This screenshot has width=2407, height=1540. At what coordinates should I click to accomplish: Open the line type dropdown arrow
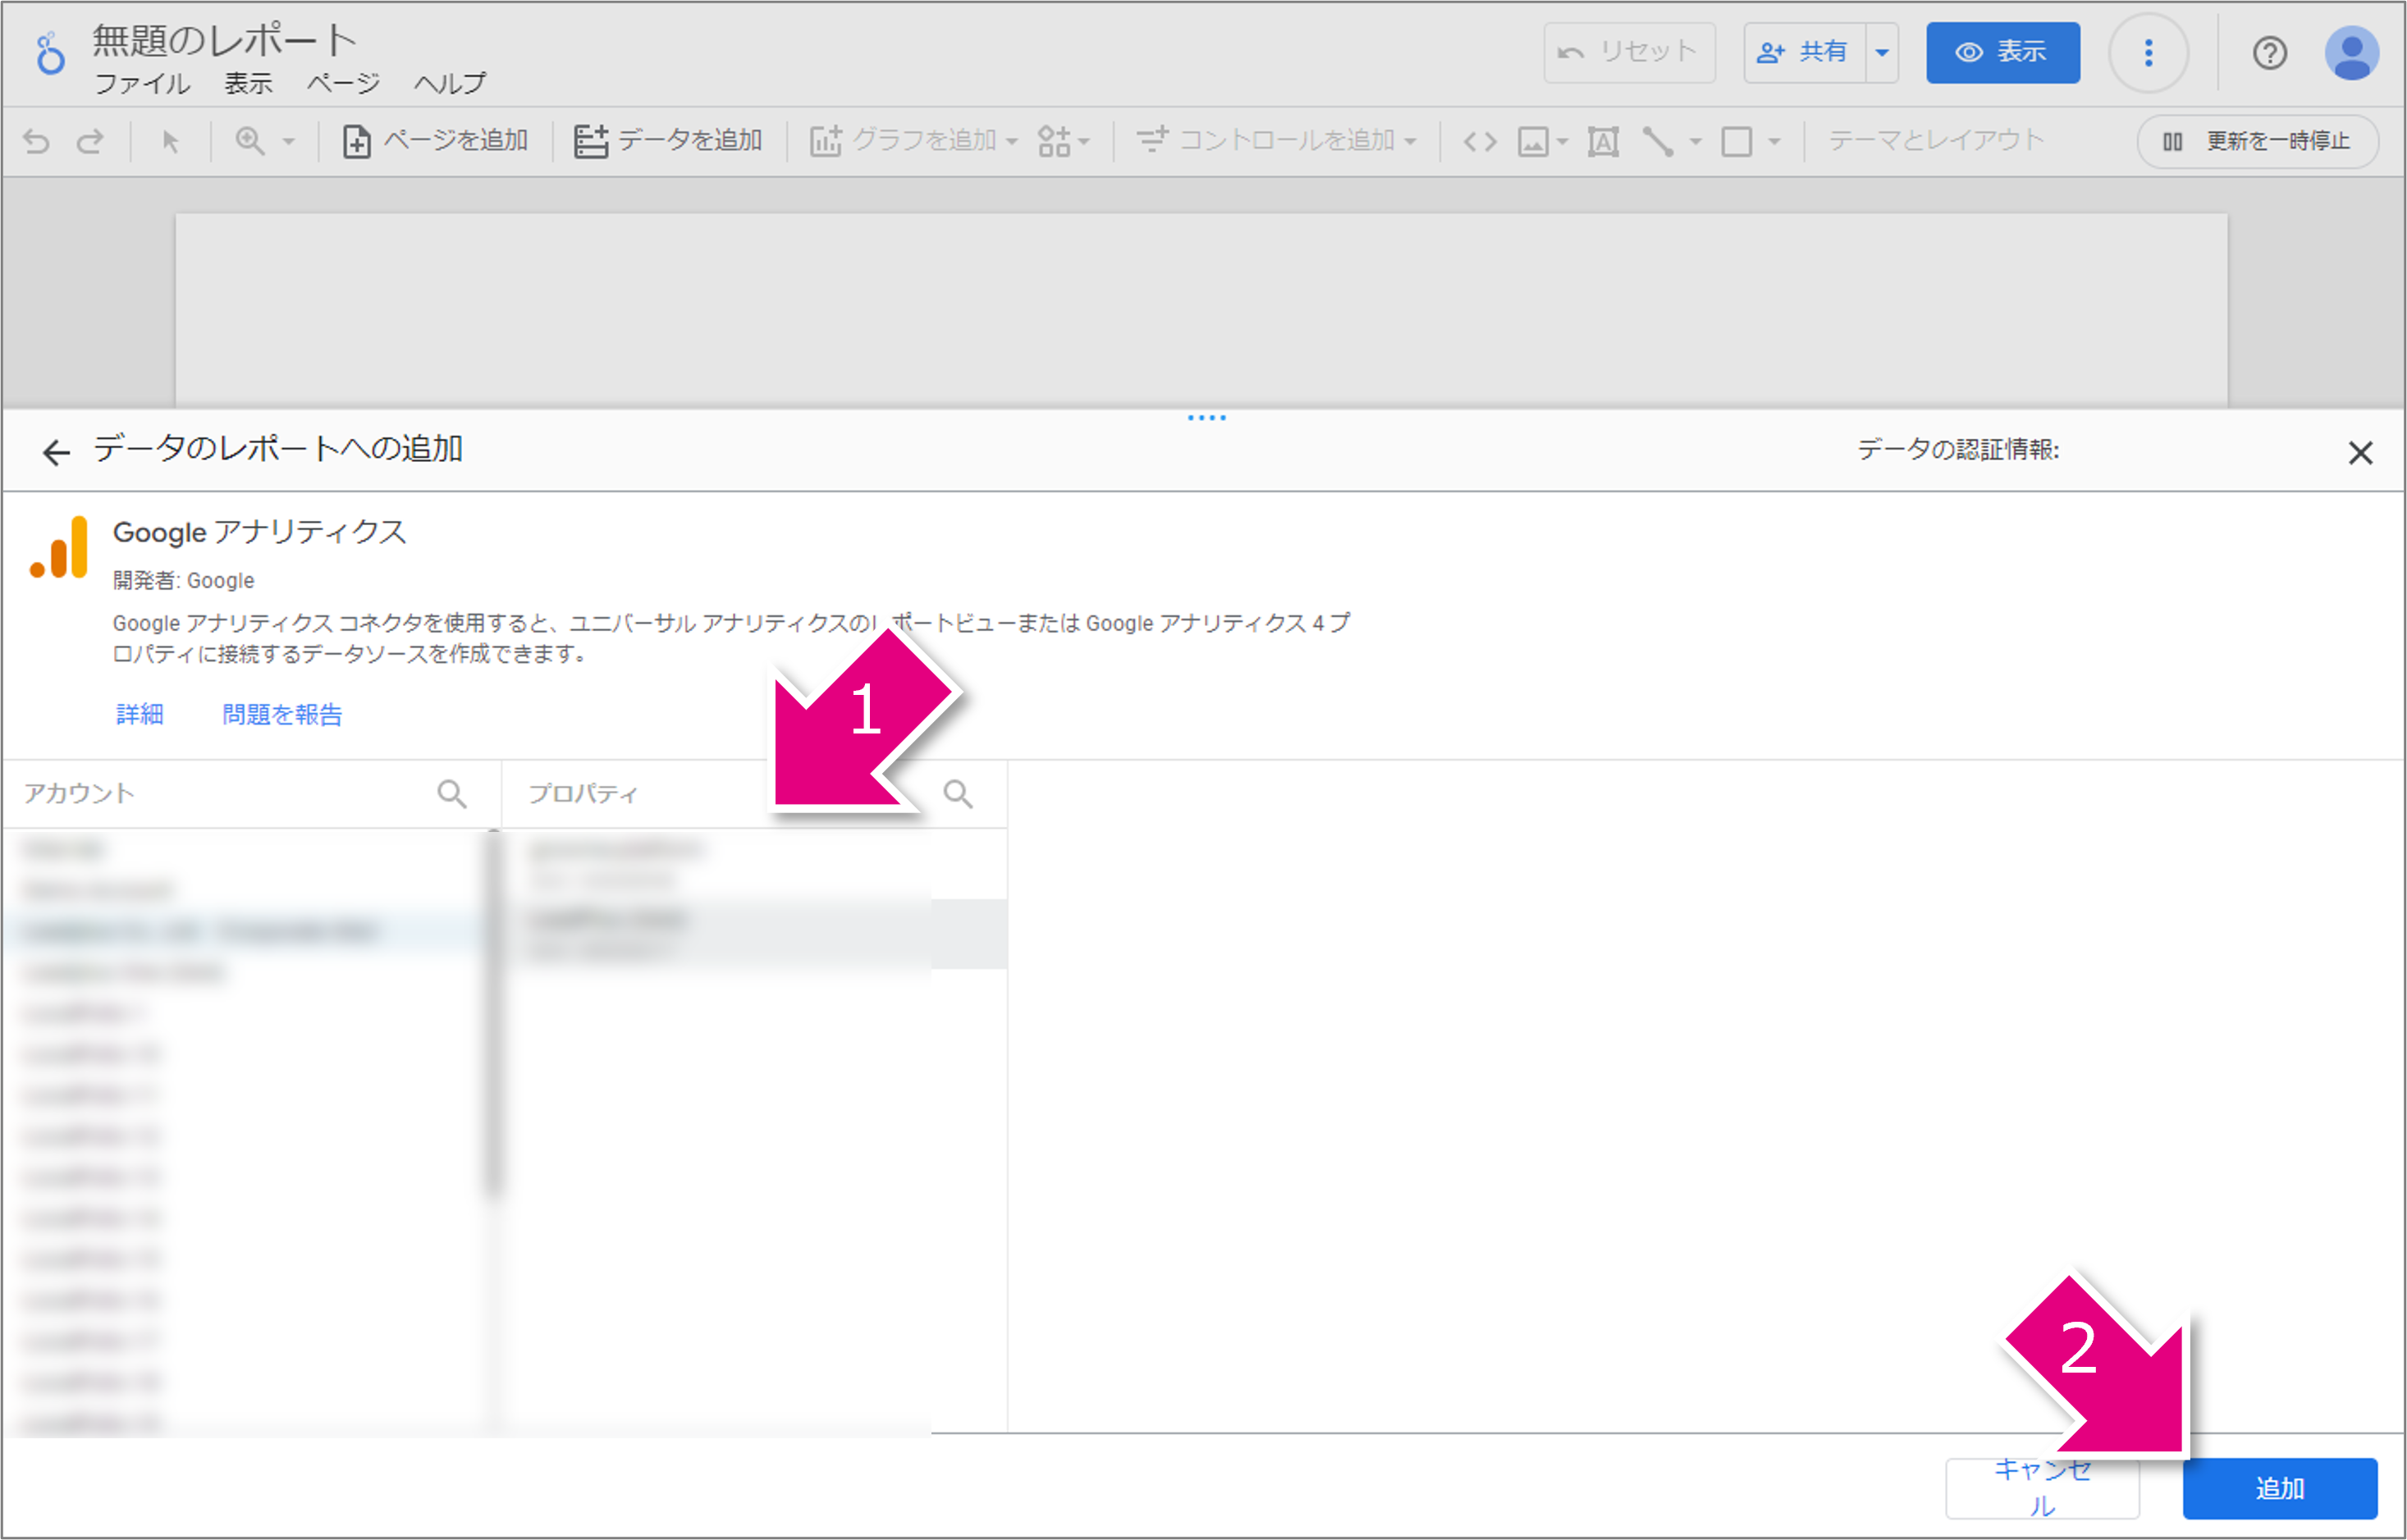click(1695, 142)
